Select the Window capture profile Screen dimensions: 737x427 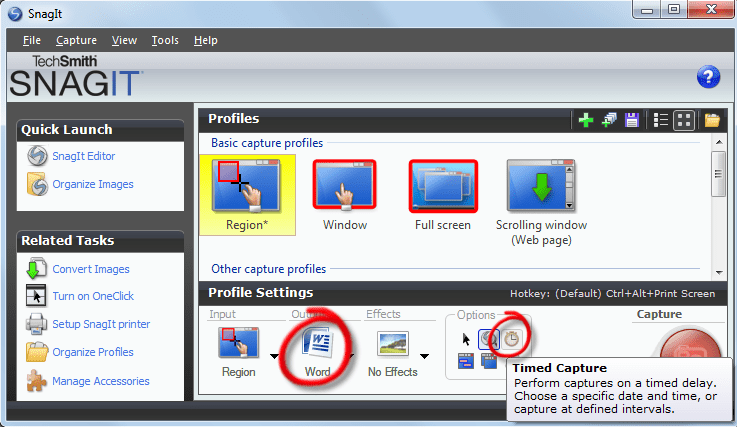click(345, 195)
